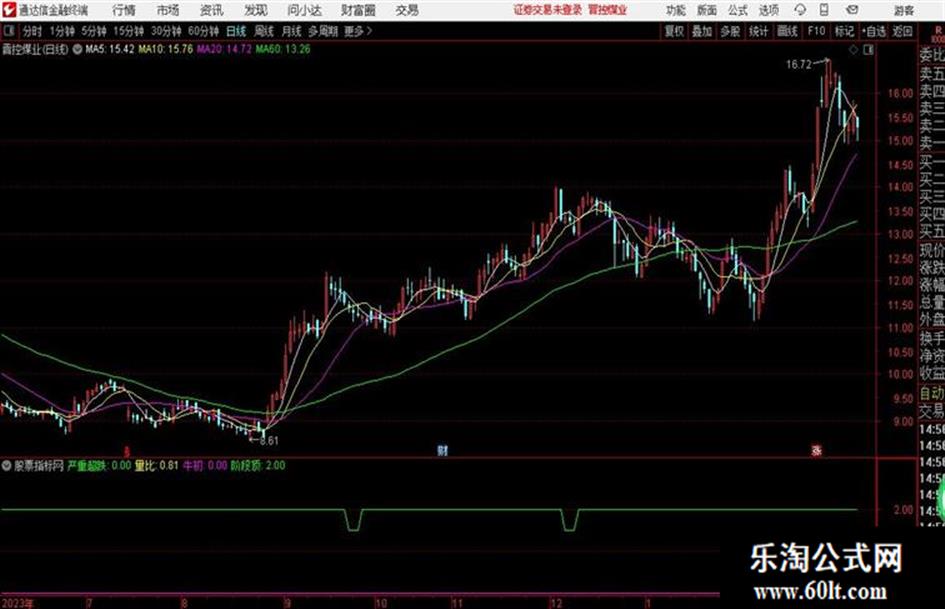Open the 功能 menu

tap(676, 10)
